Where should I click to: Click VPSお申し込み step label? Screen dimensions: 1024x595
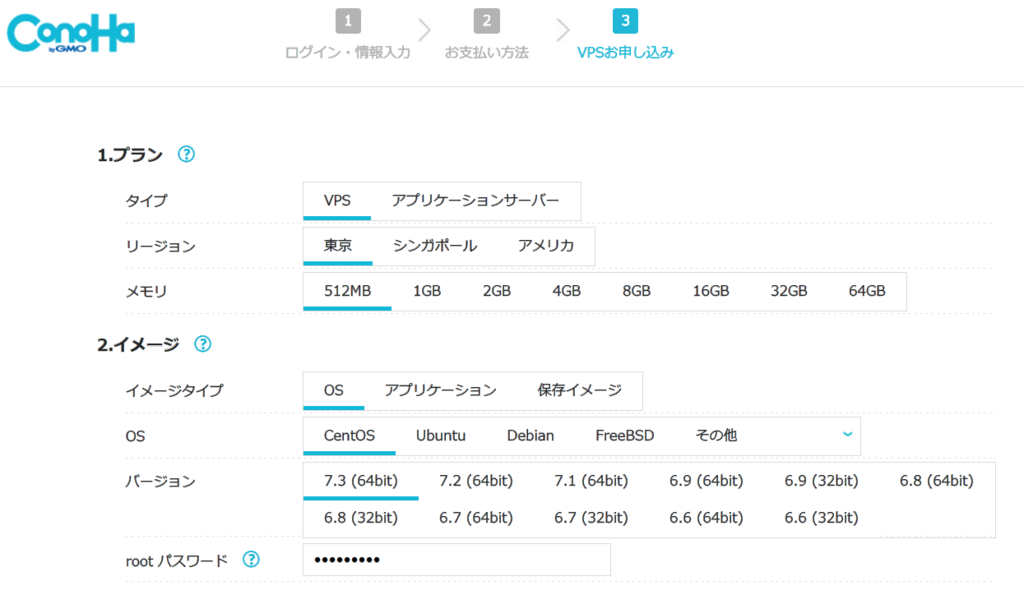coord(625,52)
